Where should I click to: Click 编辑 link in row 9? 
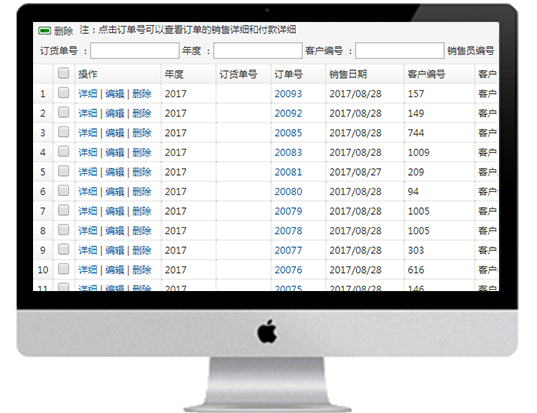tap(114, 250)
